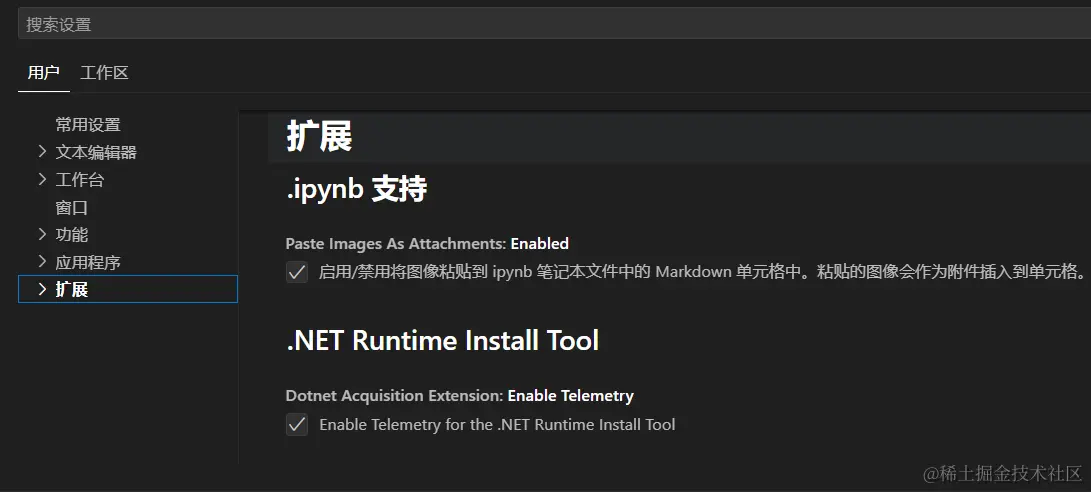Expand the arrow beside 工作台
The image size is (1091, 492).
click(x=42, y=180)
